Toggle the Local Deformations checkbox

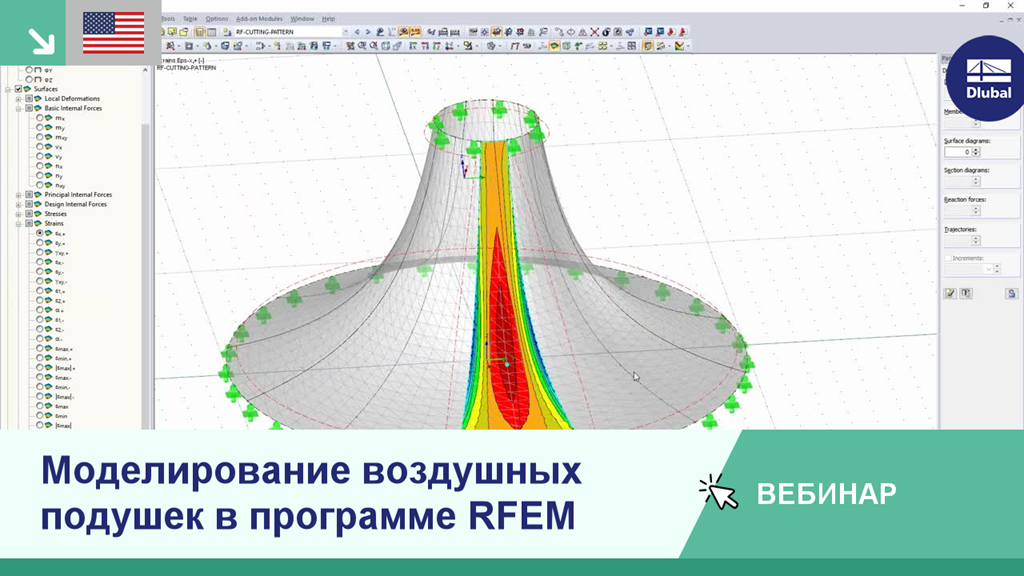click(29, 99)
